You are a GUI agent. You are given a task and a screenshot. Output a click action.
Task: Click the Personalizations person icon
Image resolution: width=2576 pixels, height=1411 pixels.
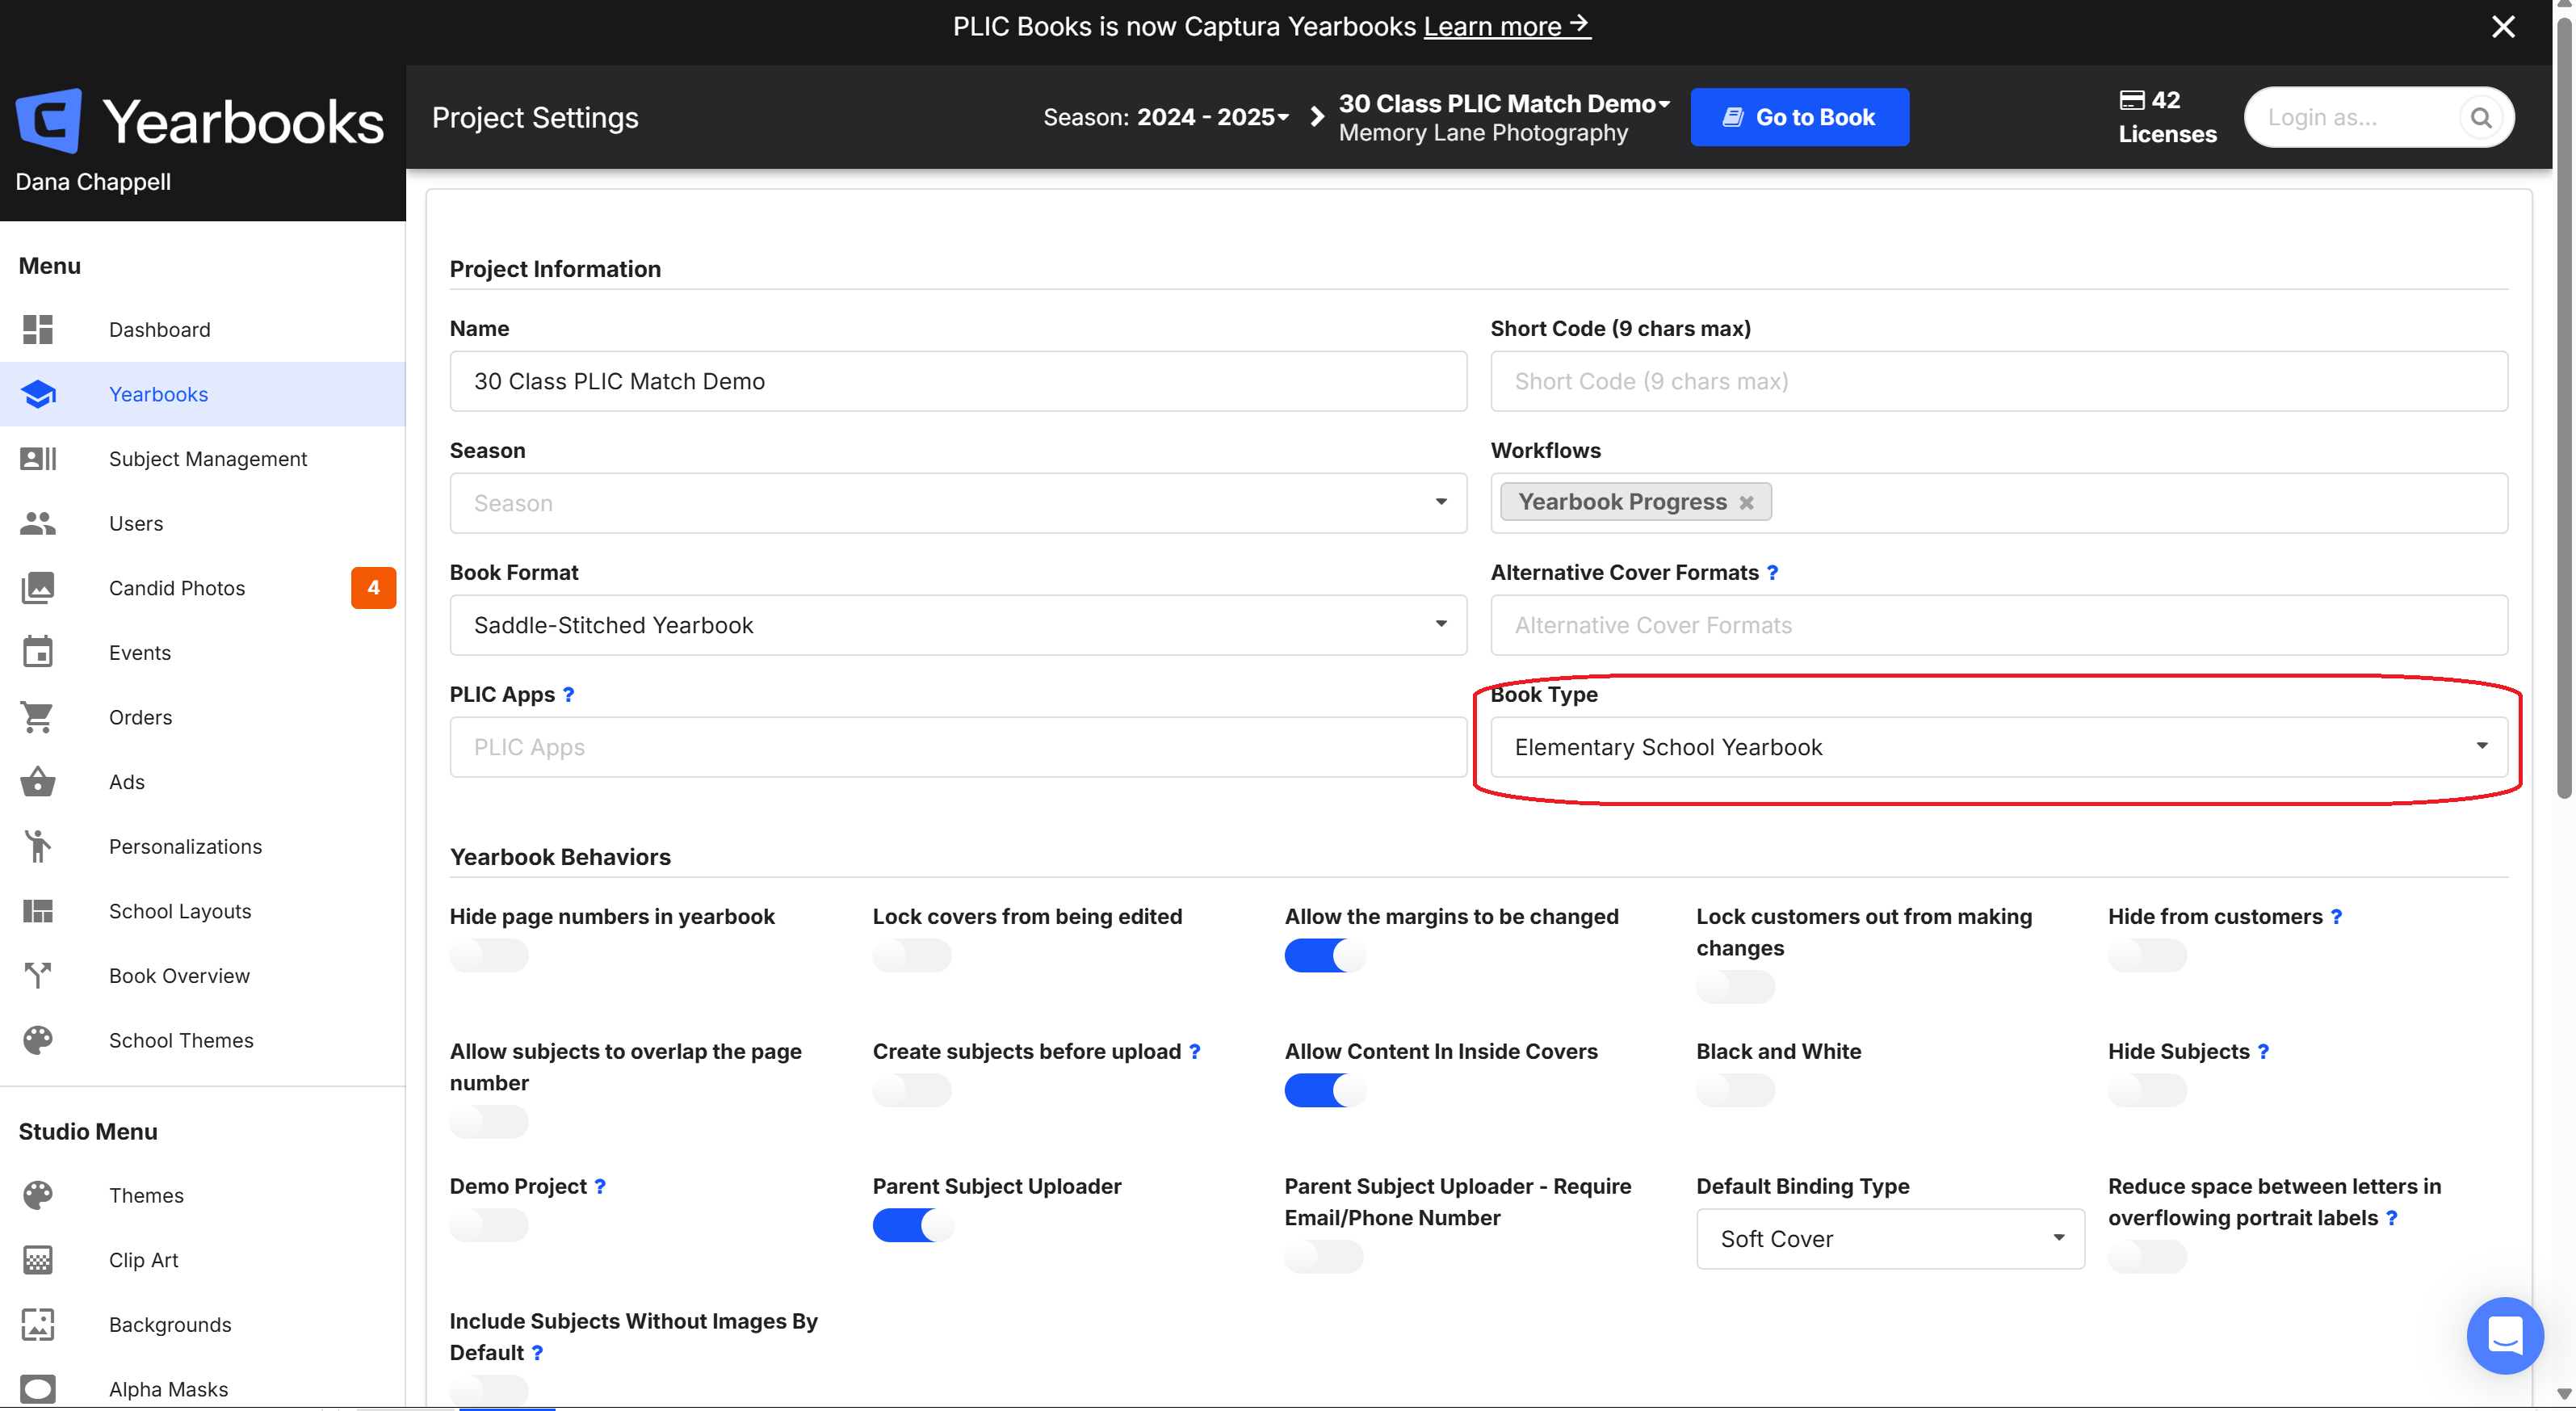[x=38, y=846]
